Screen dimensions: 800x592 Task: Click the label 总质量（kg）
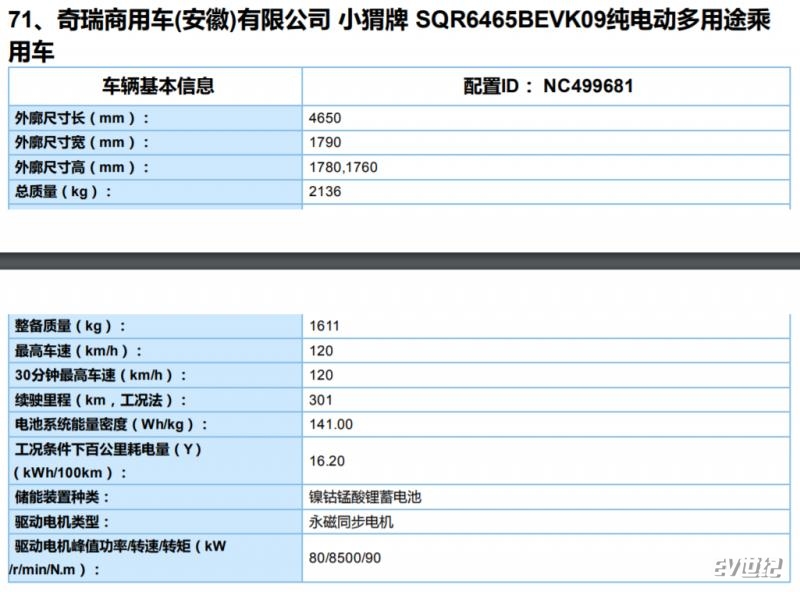tap(63, 192)
